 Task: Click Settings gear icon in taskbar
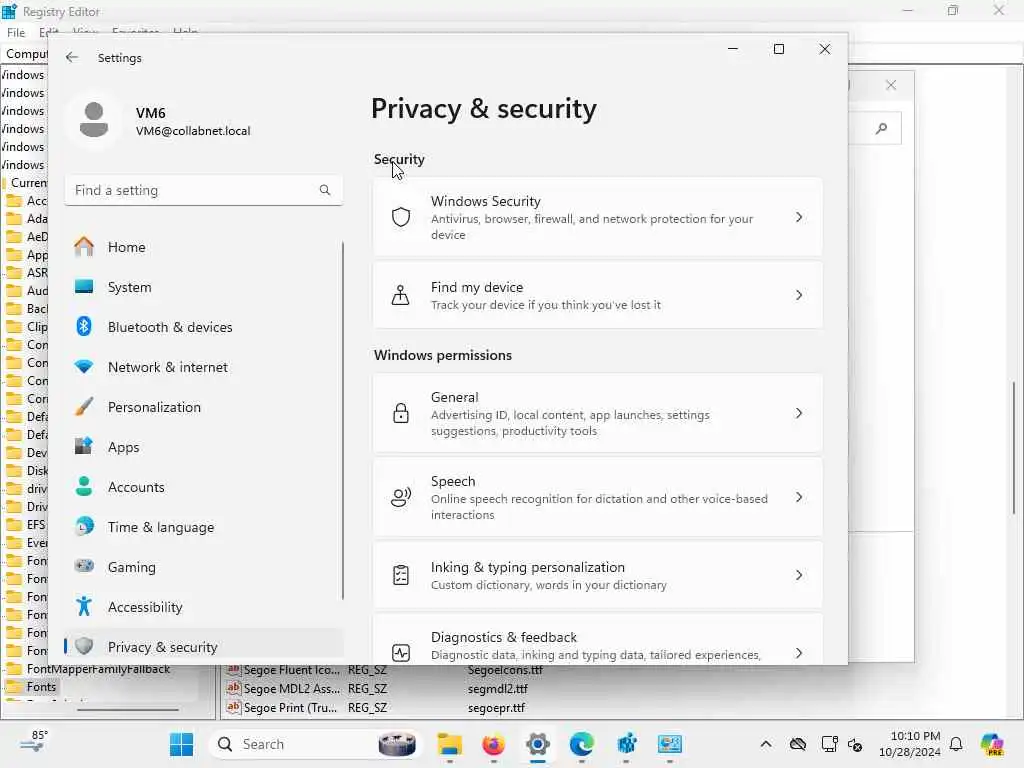(537, 744)
